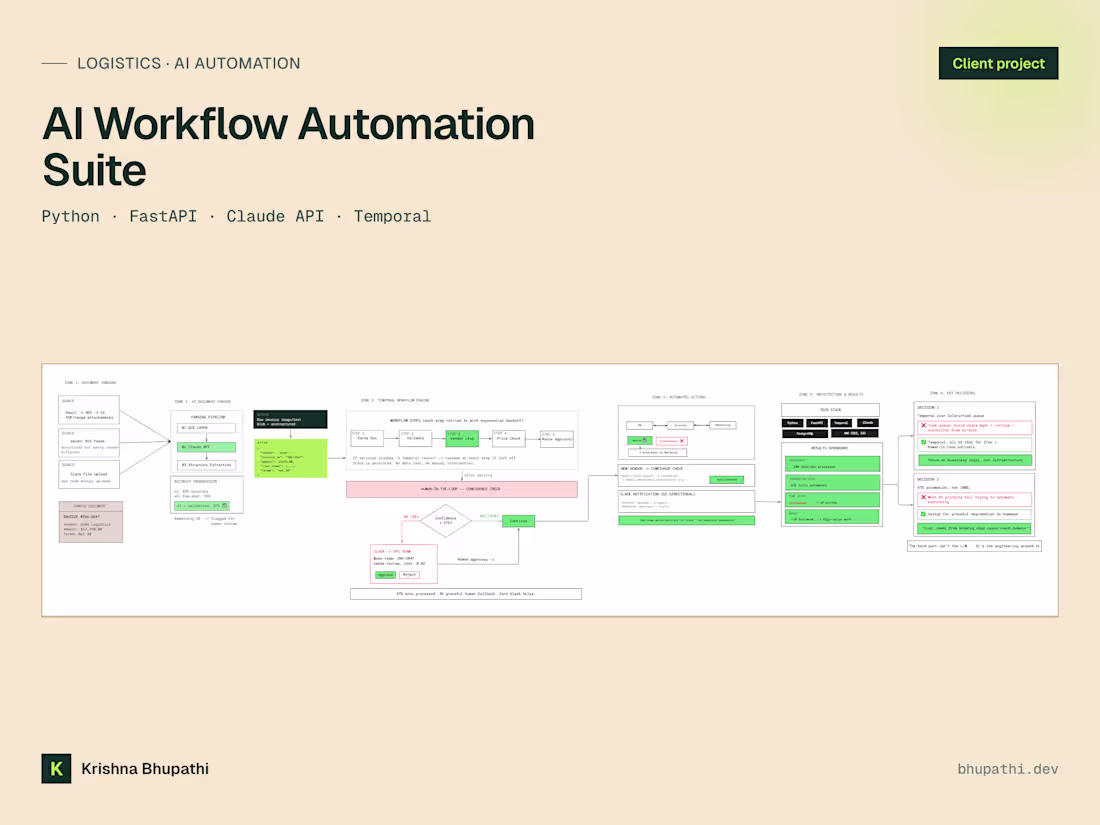Viewport: 1100px width, 825px height.
Task: Click the Slack File Upload source box
Action: (89, 474)
